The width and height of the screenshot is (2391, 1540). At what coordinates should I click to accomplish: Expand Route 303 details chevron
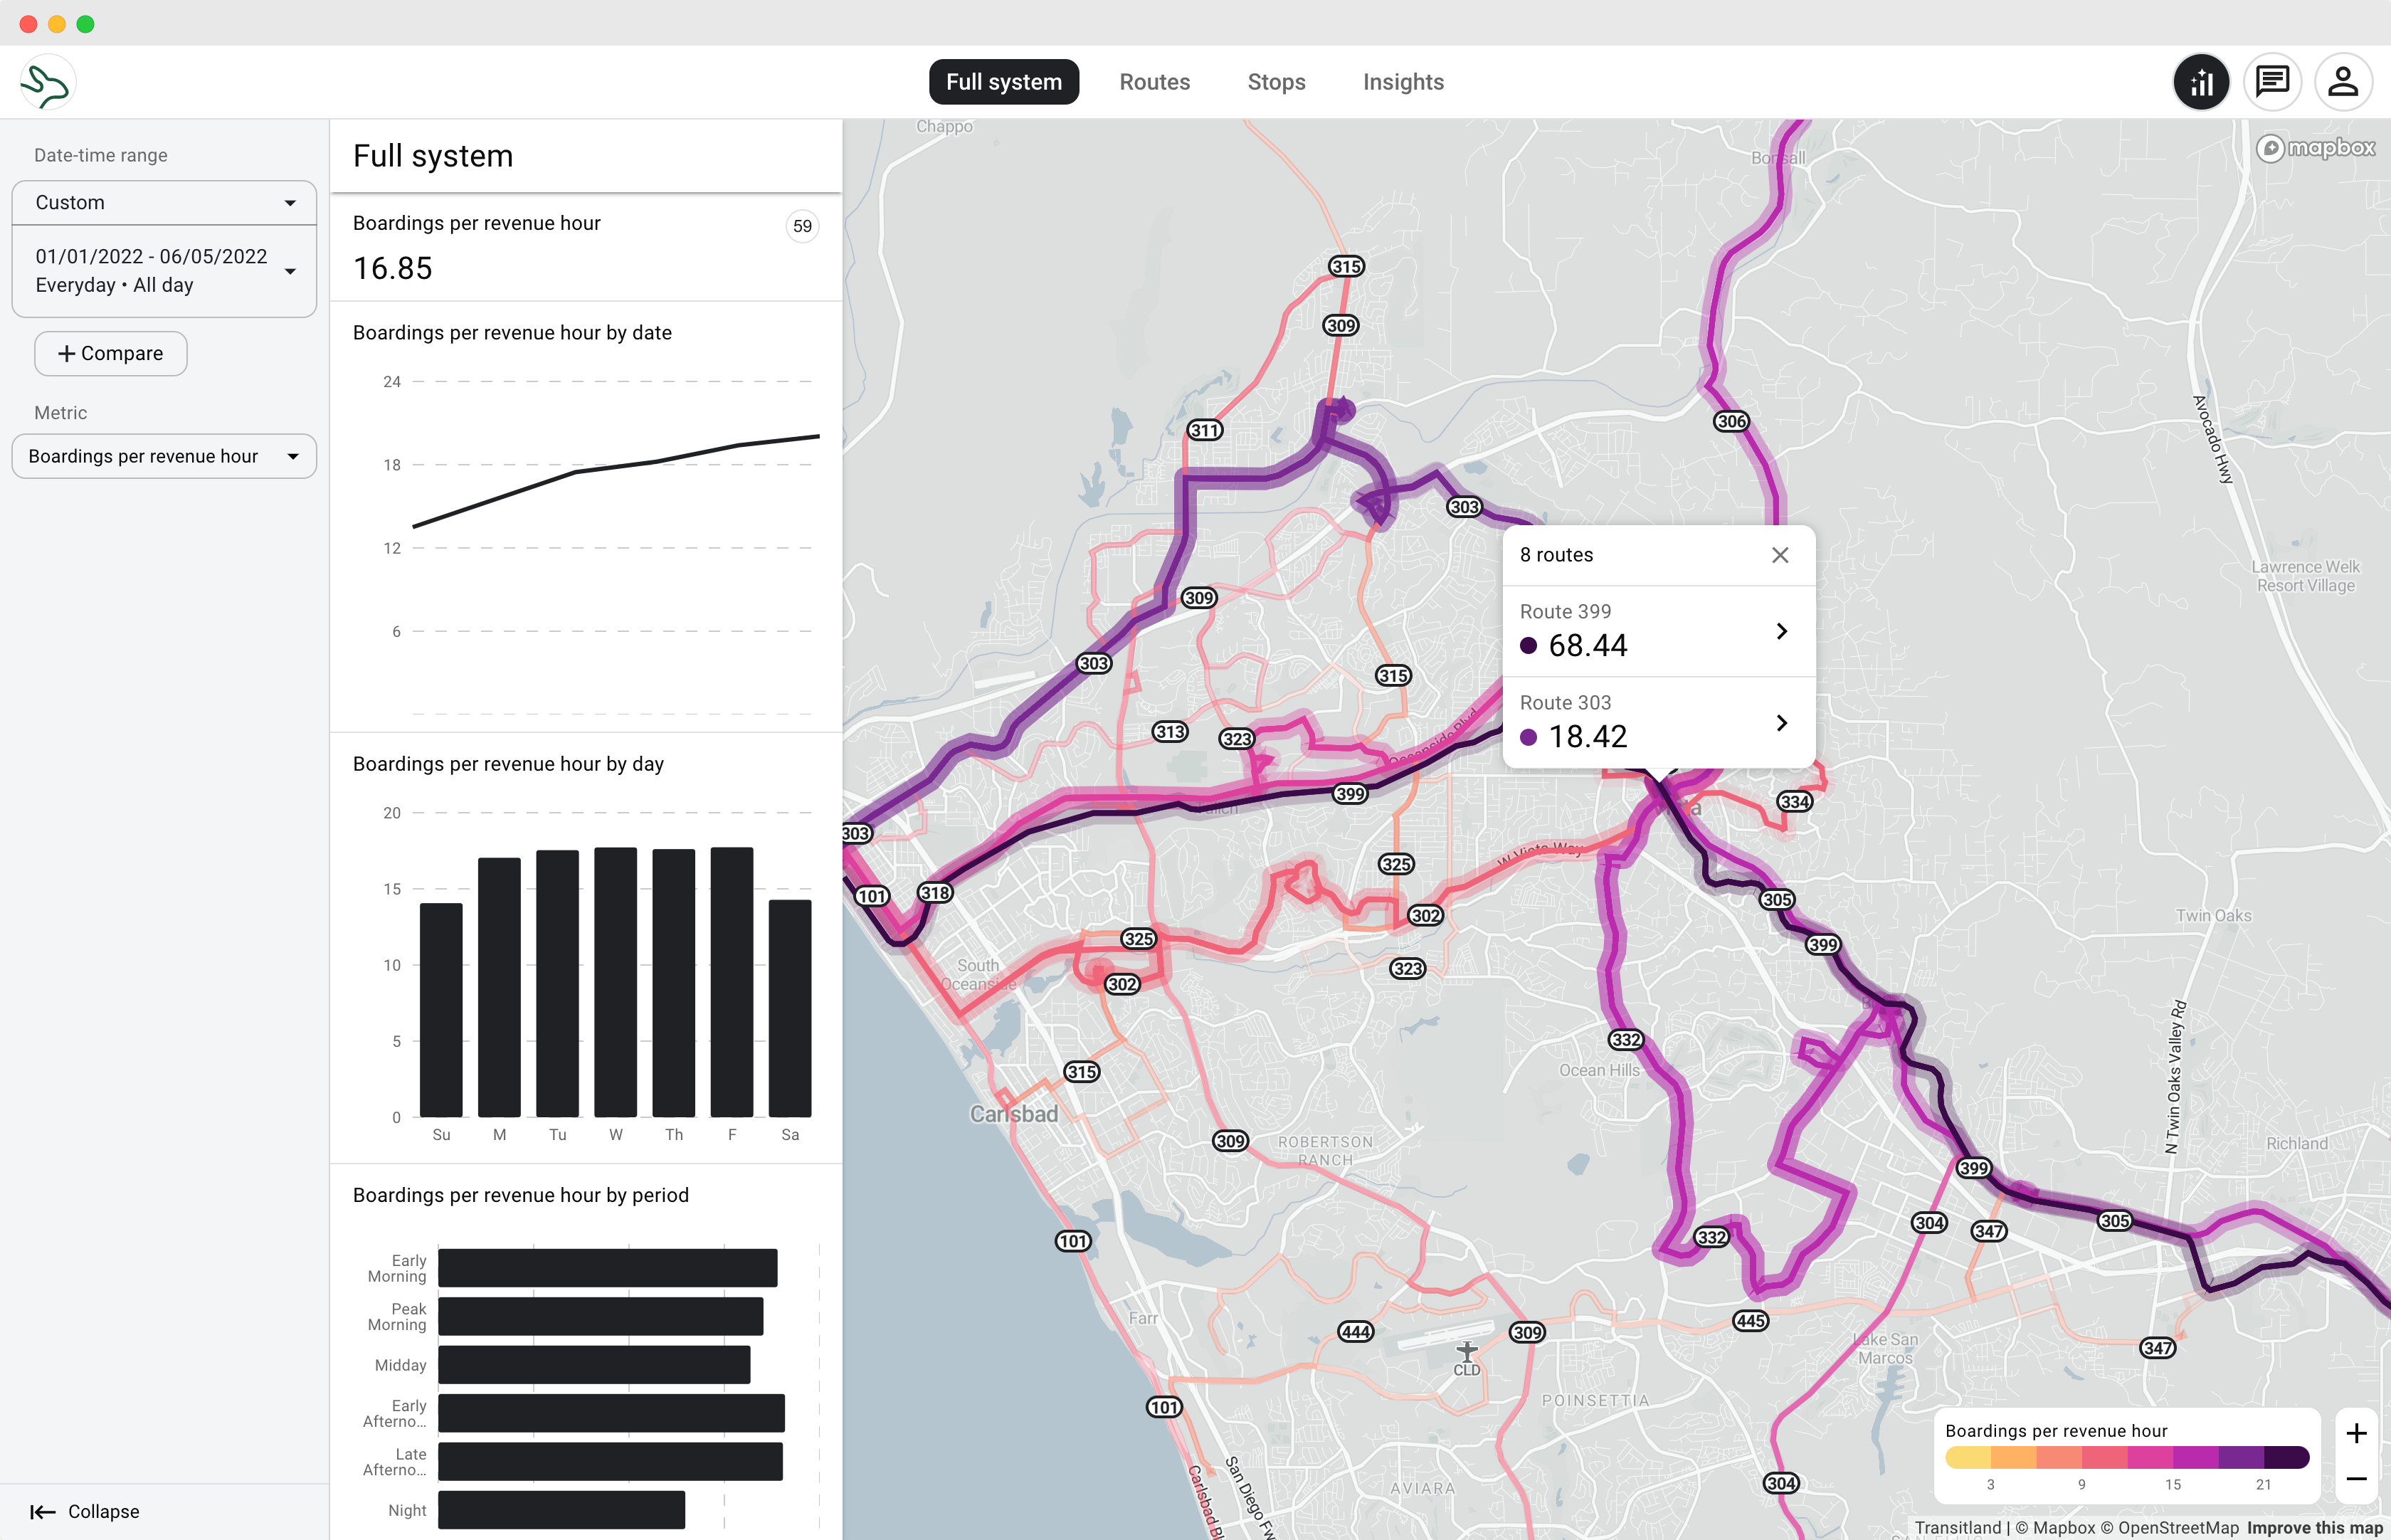(x=1781, y=722)
